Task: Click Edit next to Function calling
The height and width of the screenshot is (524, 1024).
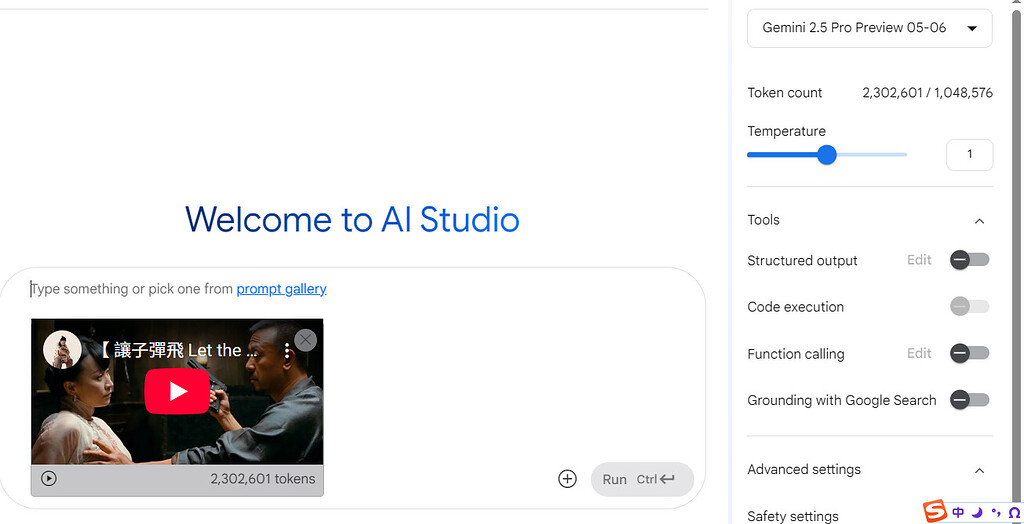Action: (919, 353)
